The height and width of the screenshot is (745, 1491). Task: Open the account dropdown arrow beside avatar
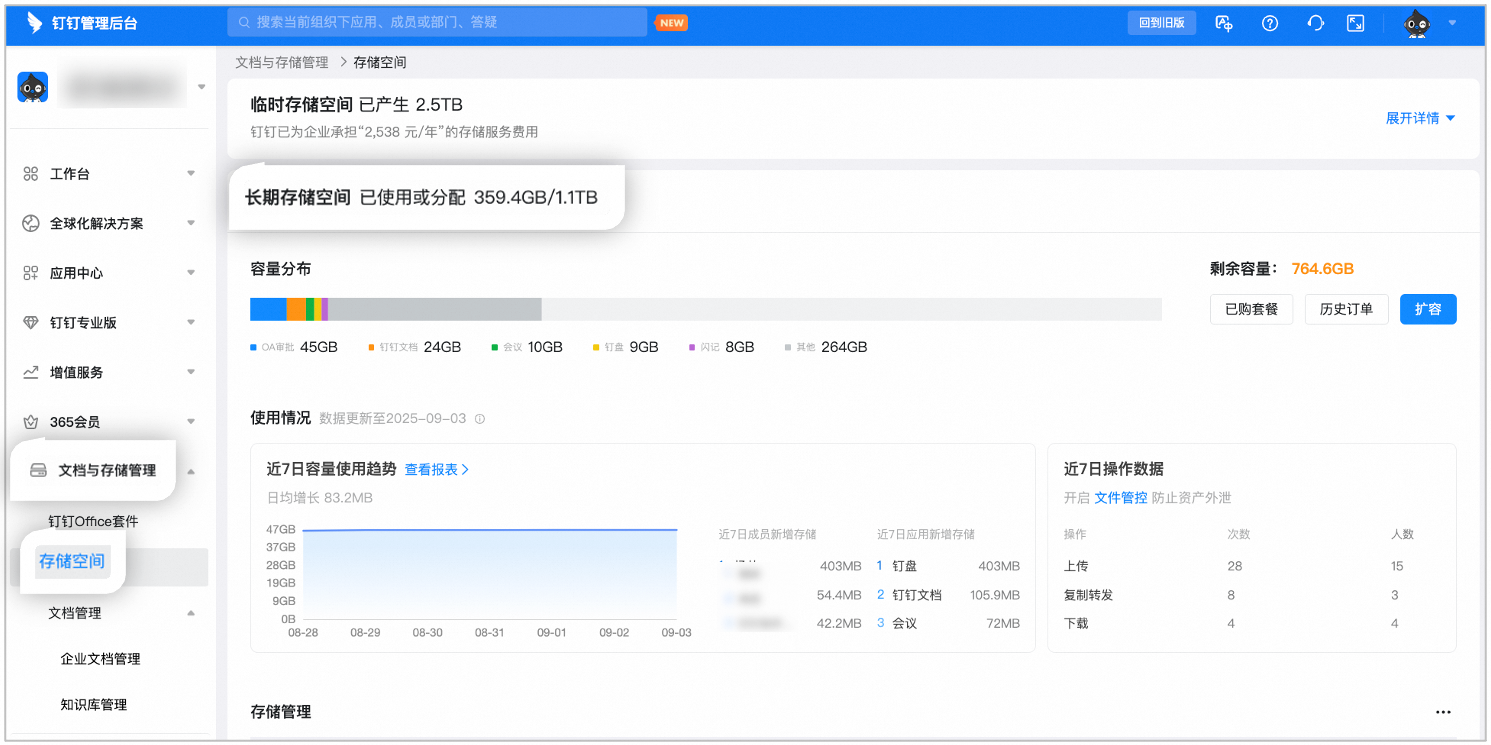click(x=1452, y=23)
